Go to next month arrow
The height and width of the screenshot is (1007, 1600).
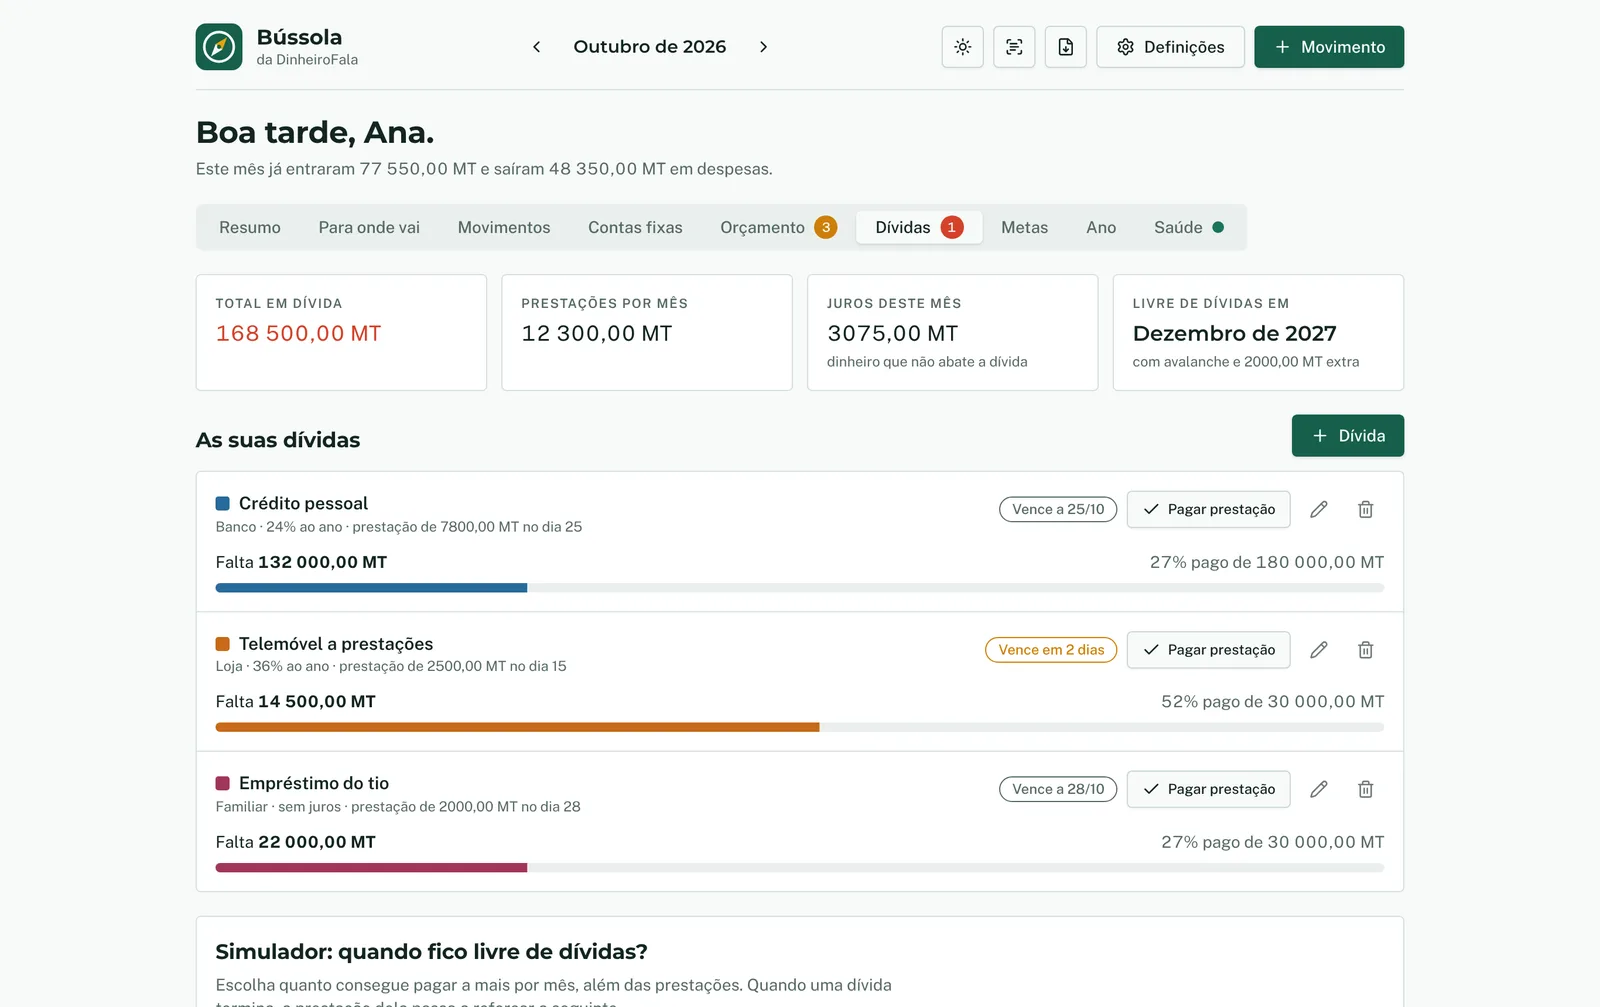763,47
